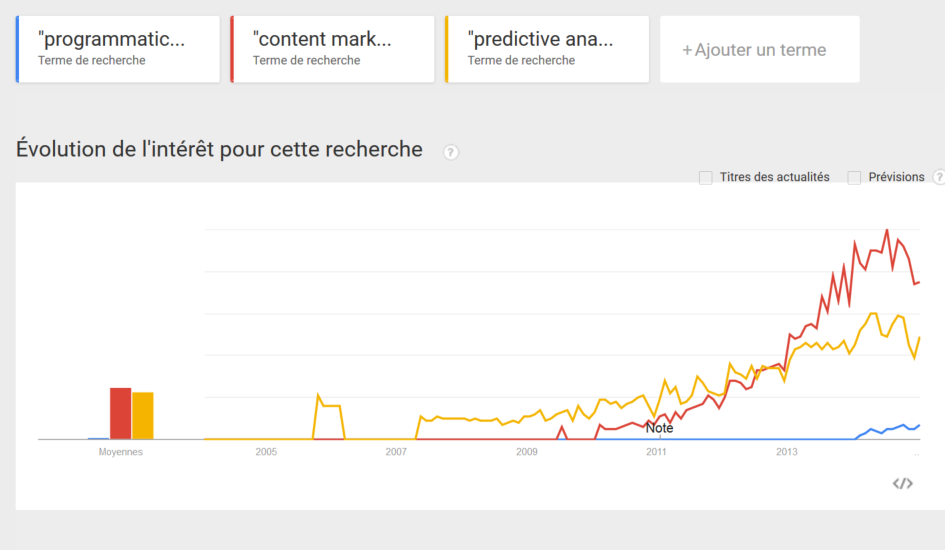Click the Évolution de l'intérêt section heading
This screenshot has width=945, height=550.
pyautogui.click(x=219, y=149)
